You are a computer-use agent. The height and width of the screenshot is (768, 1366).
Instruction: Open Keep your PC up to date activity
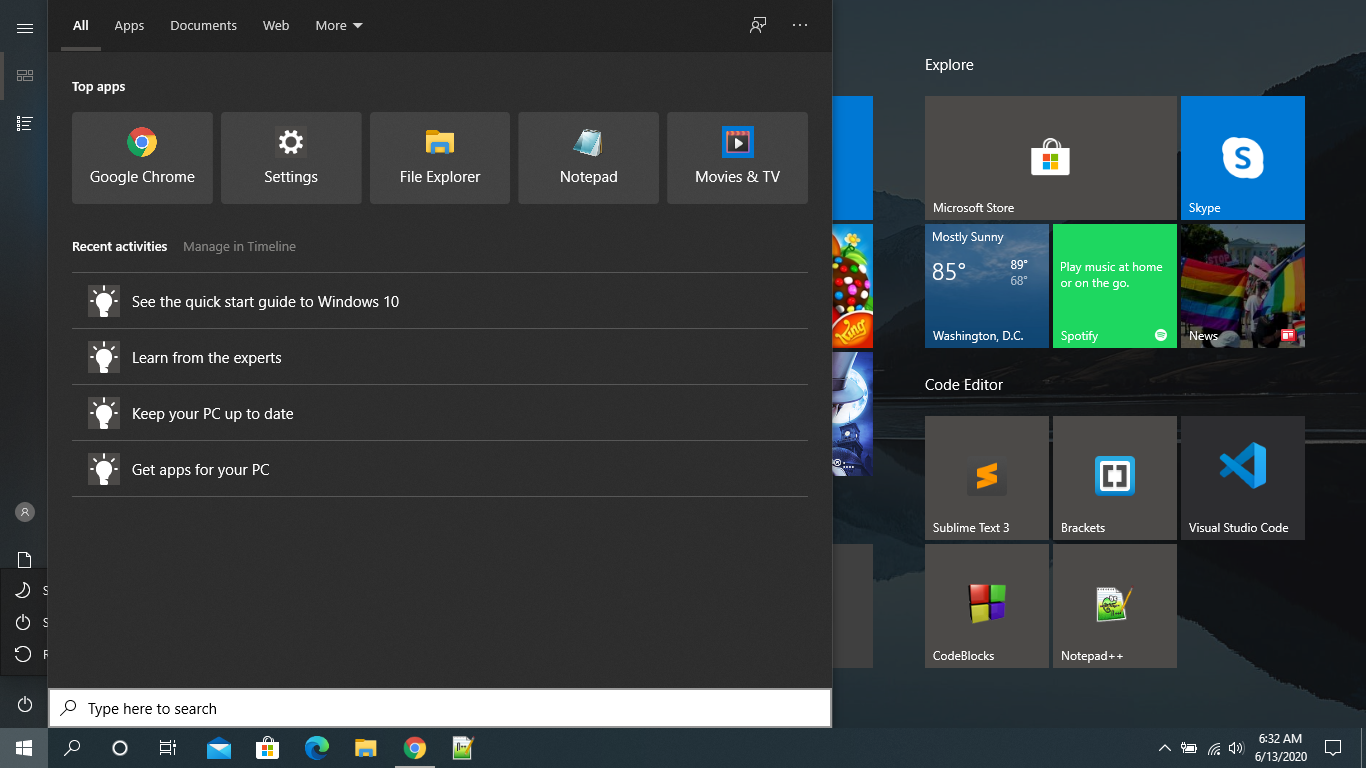(440, 413)
